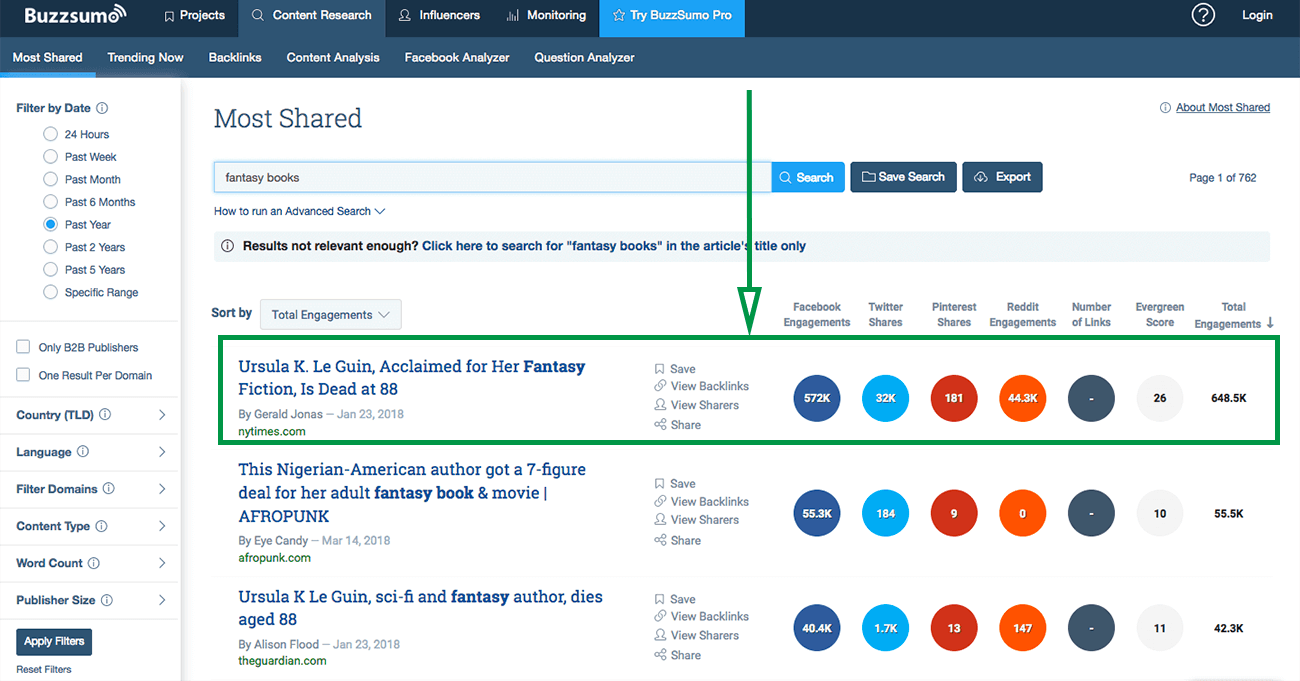The image size is (1300, 681).
Task: Click Twitter shares circle 184
Action: pyautogui.click(x=885, y=513)
